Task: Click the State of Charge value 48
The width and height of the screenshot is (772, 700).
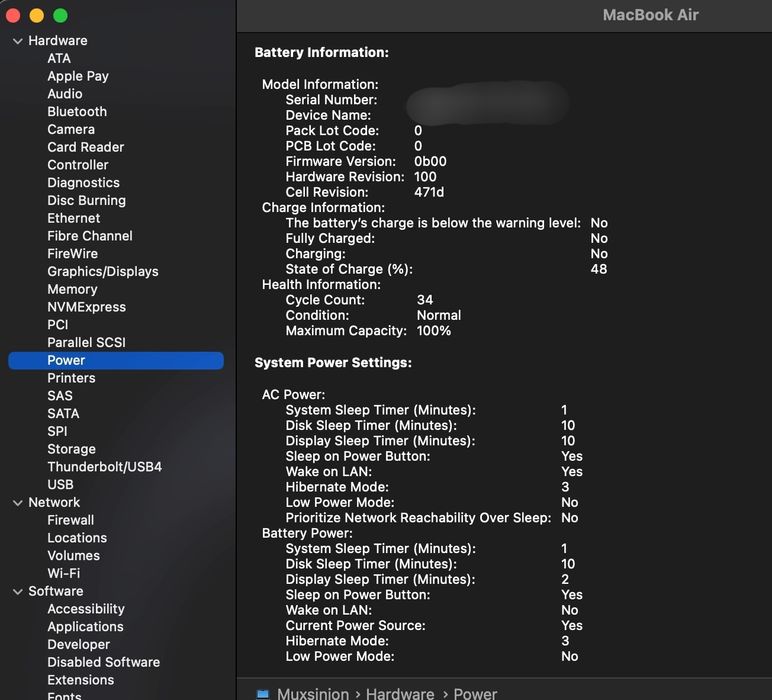Action: (599, 269)
